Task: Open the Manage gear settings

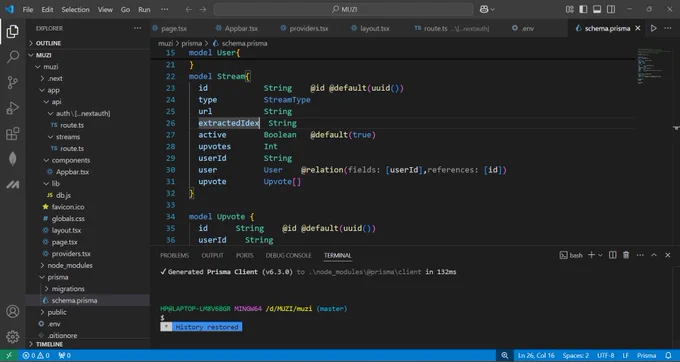Action: pyautogui.click(x=13, y=336)
